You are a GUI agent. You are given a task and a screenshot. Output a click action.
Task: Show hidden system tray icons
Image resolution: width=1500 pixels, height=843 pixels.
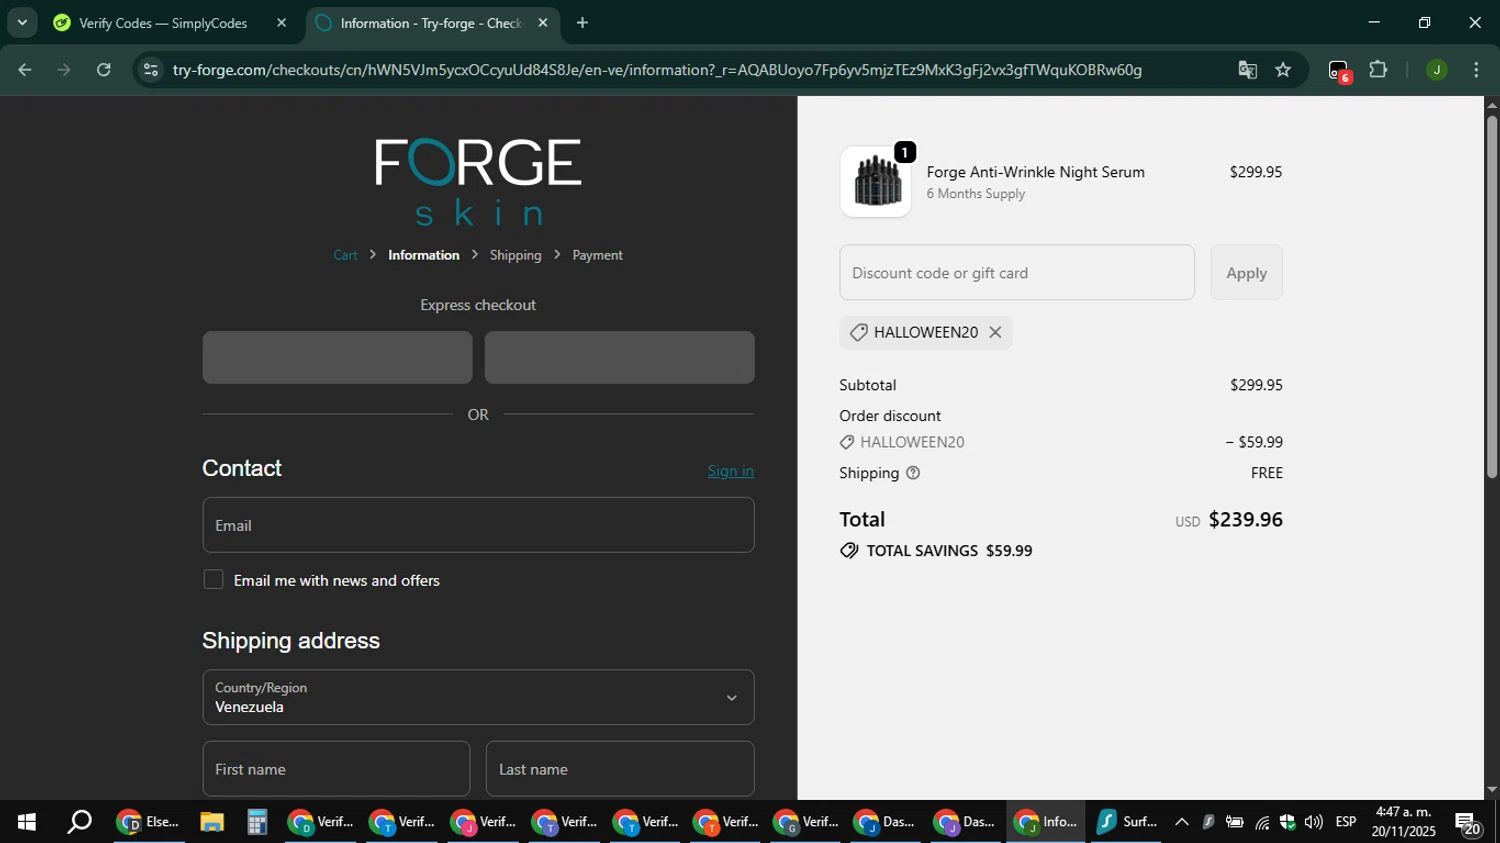[1181, 822]
